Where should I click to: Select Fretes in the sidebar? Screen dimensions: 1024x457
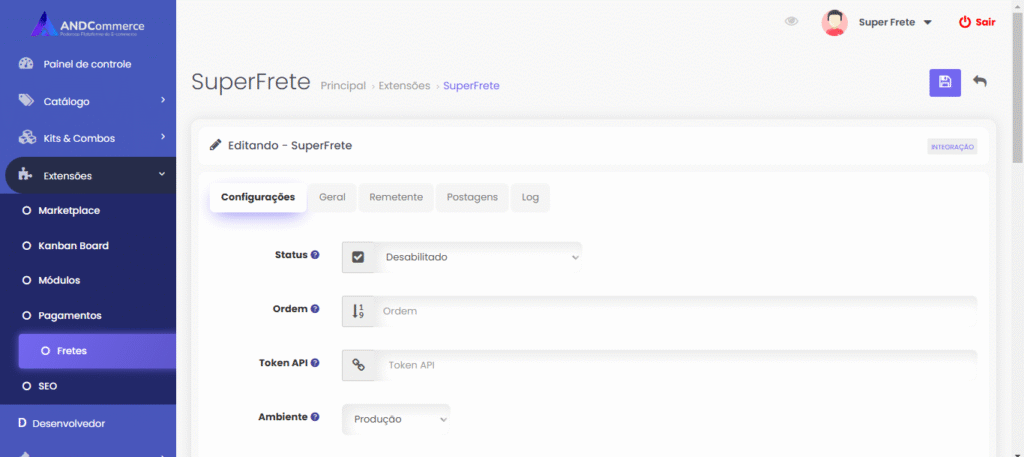(97, 351)
